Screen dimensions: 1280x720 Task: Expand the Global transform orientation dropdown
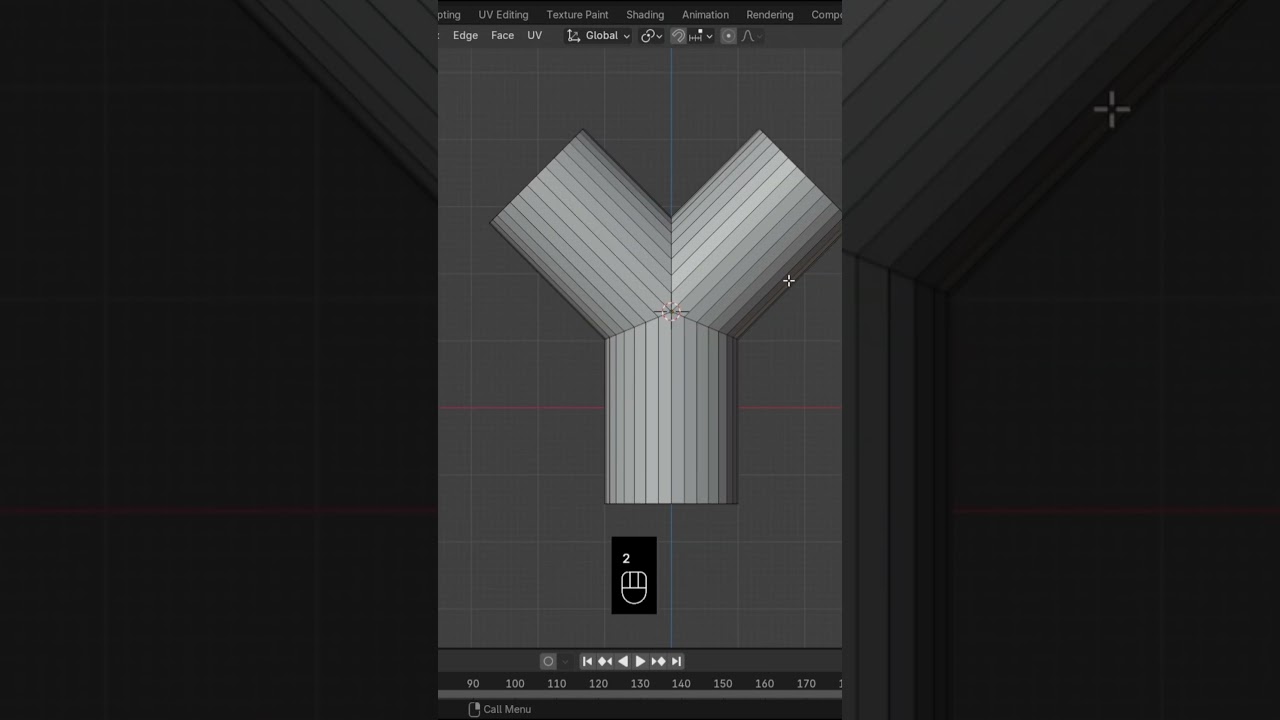598,36
